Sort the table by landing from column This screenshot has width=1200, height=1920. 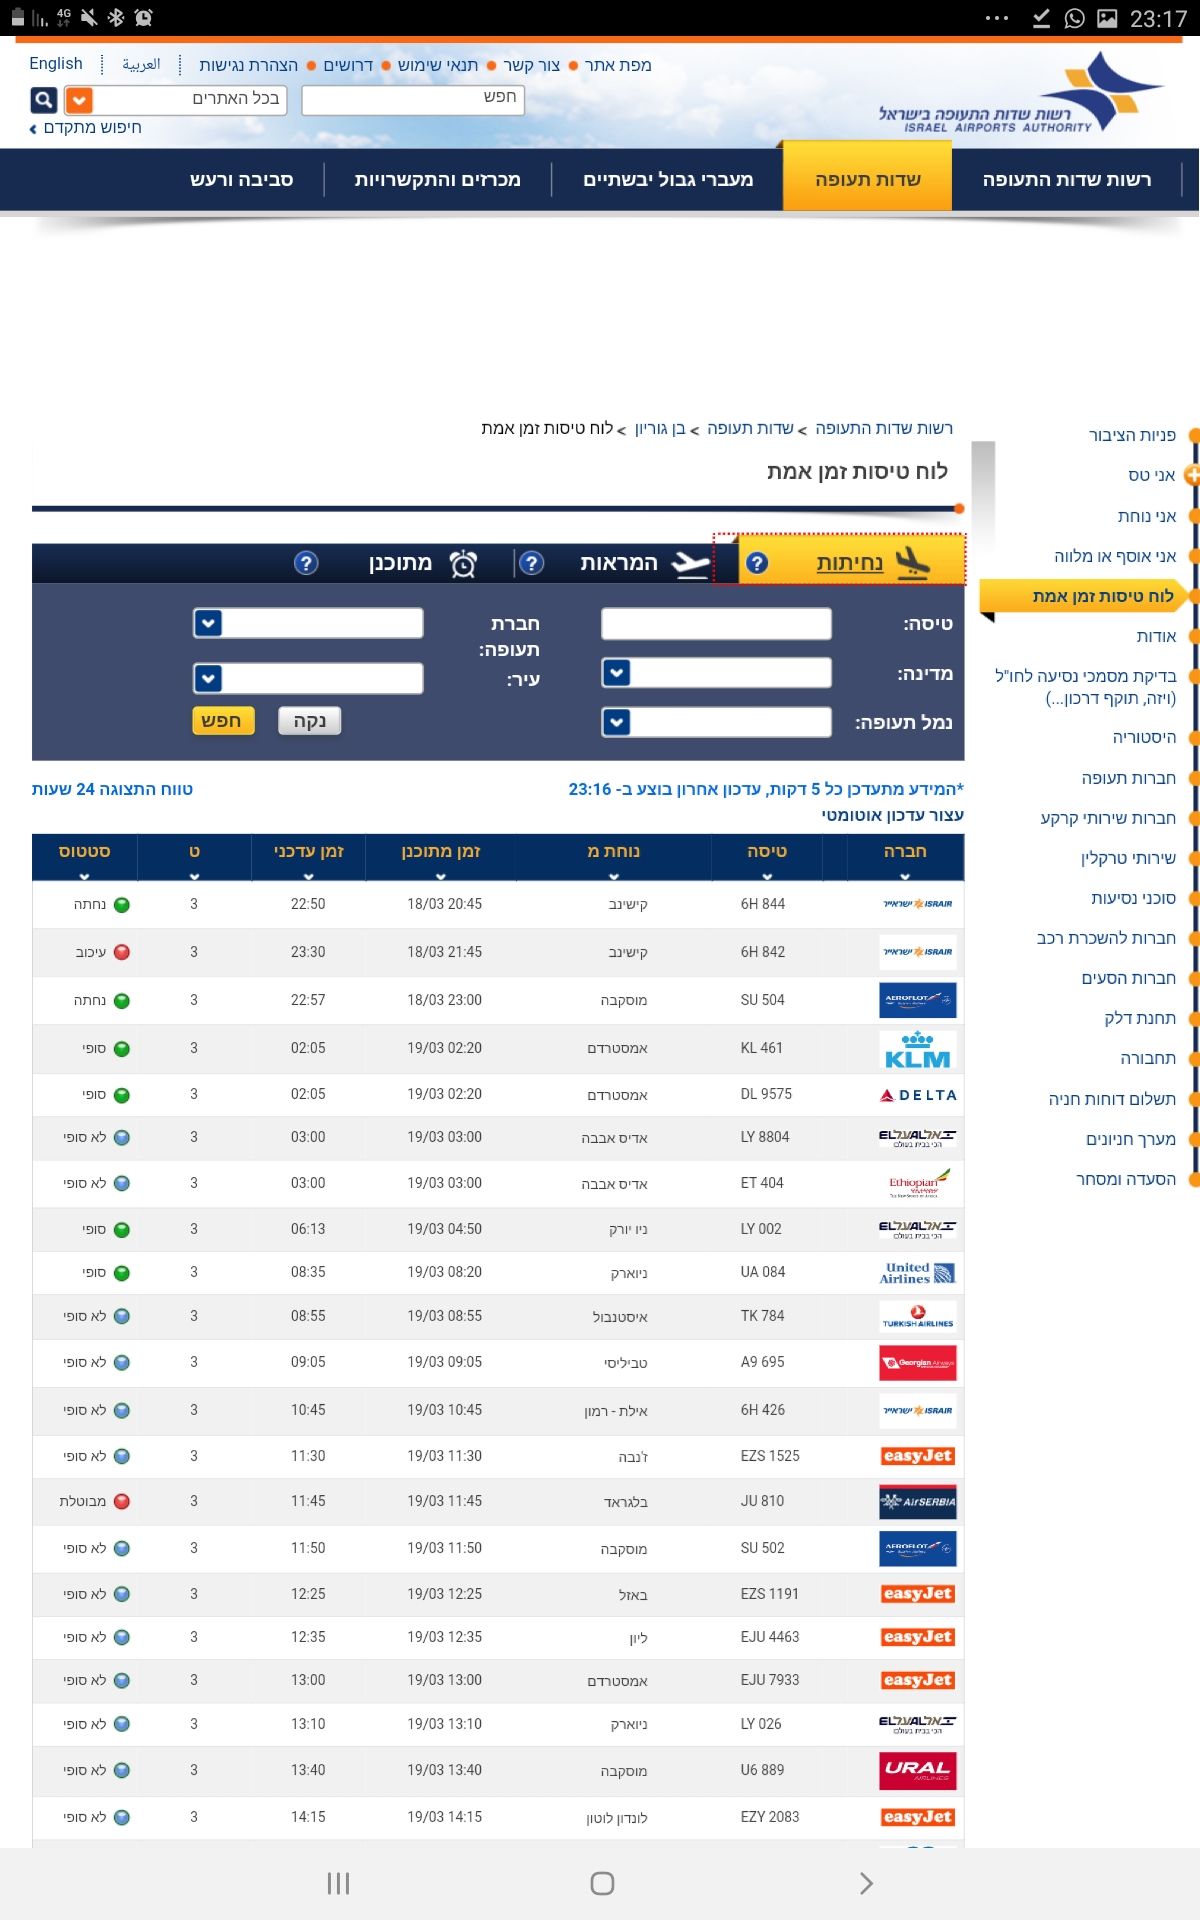tap(614, 858)
